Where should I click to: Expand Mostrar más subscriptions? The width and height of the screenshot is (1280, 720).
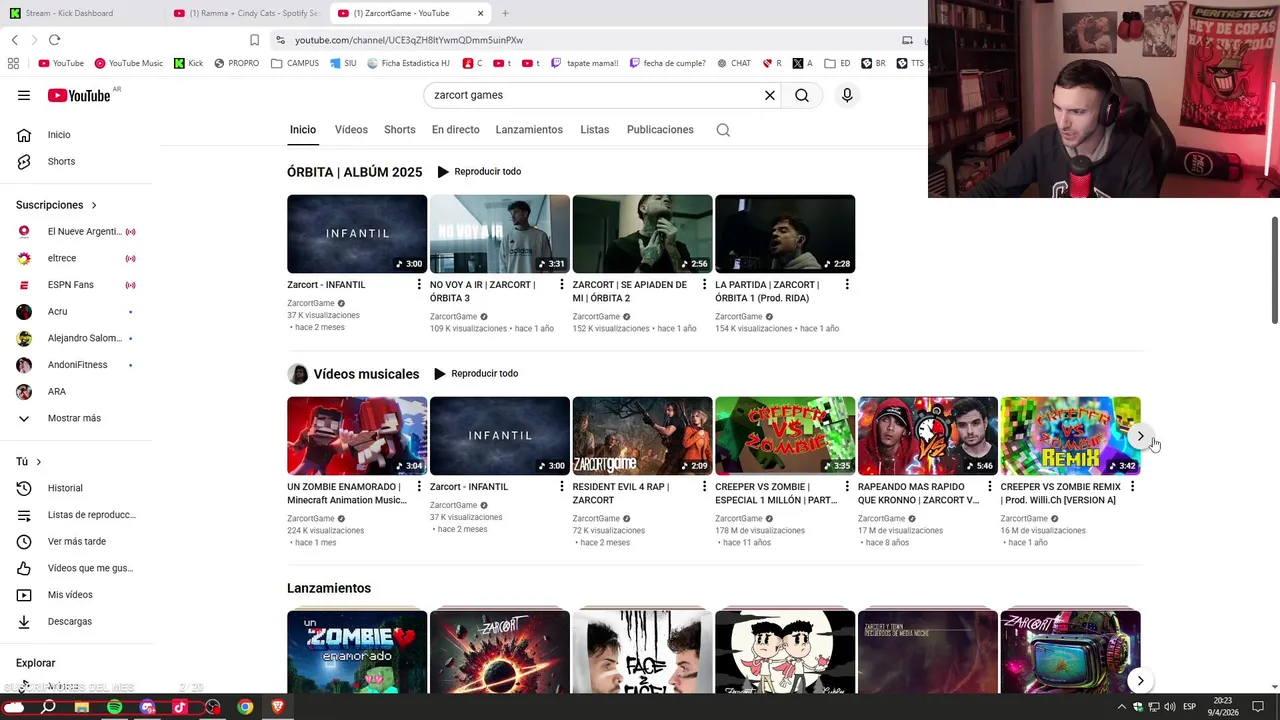(x=76, y=418)
